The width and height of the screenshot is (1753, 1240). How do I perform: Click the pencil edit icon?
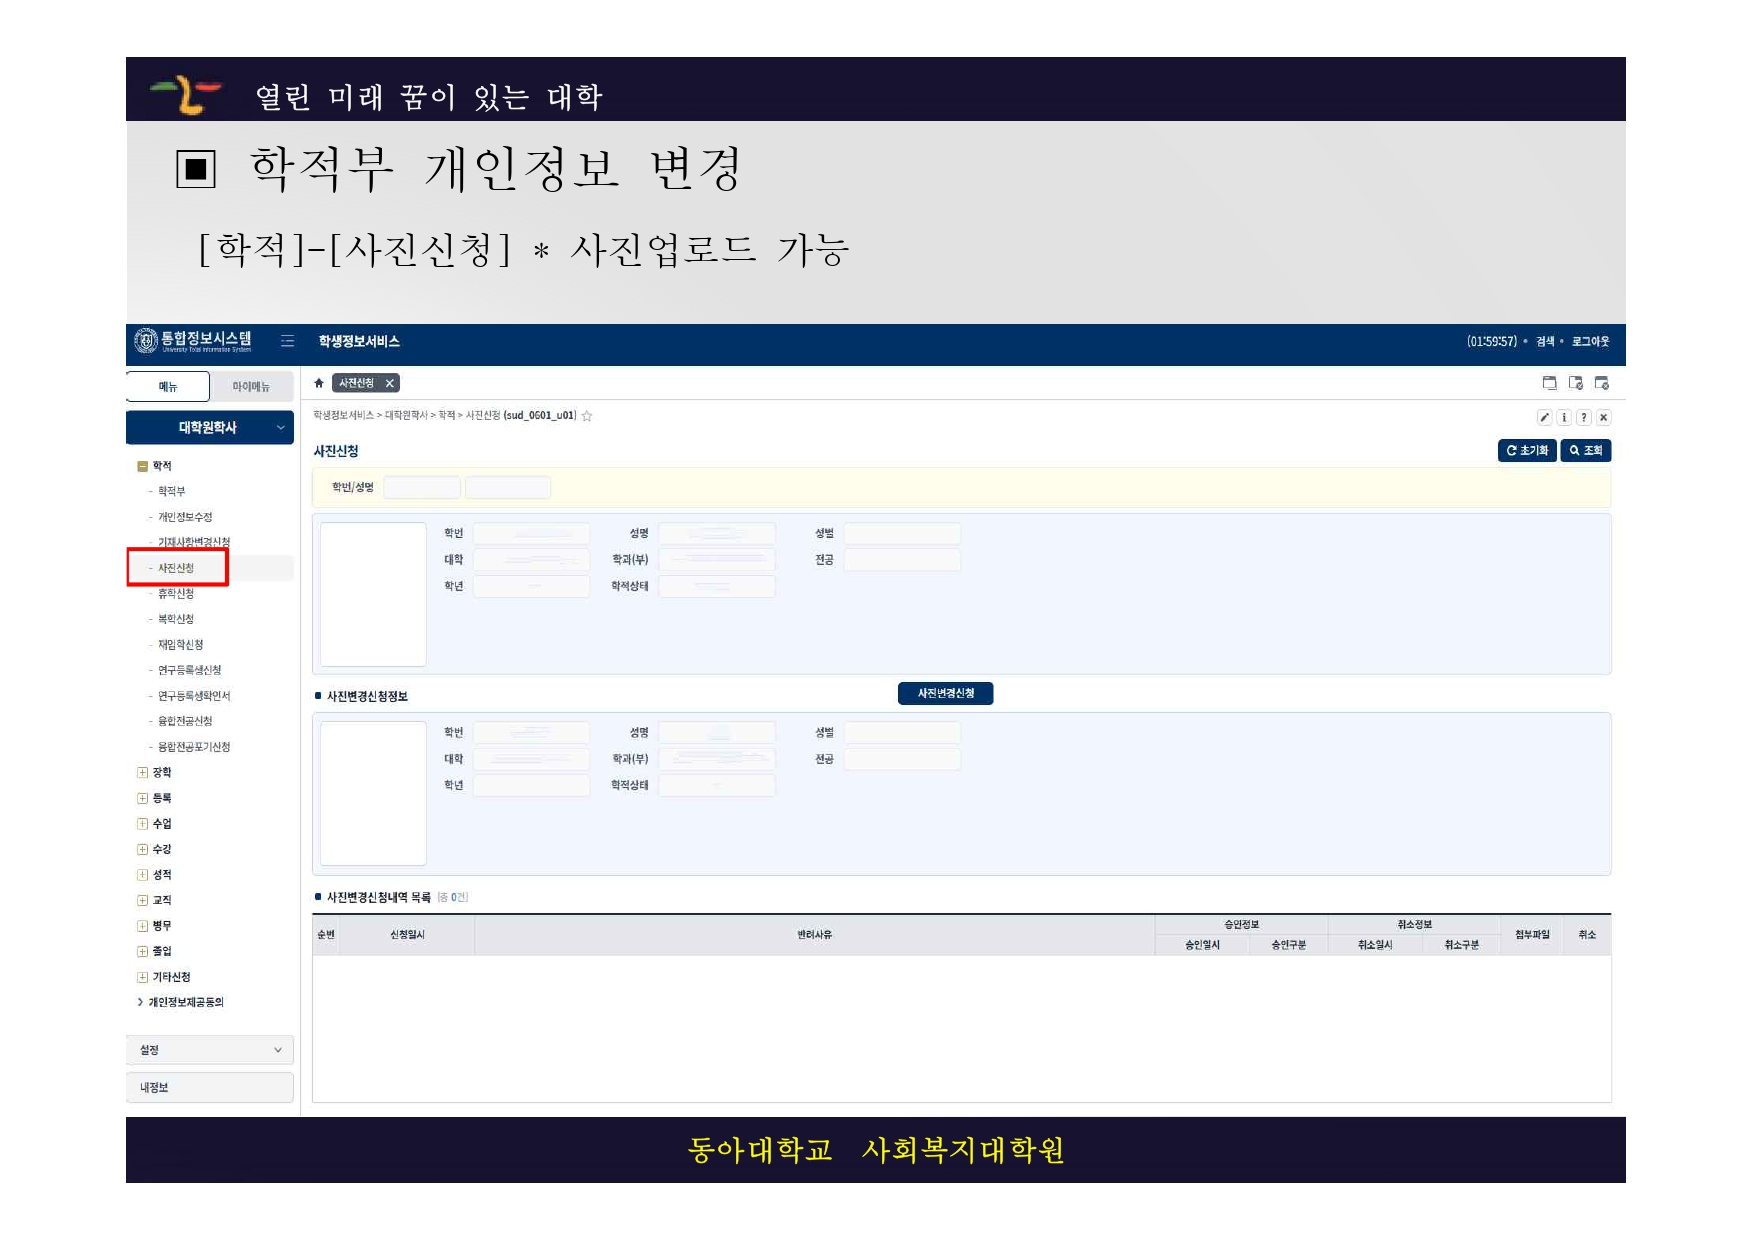(x=1544, y=418)
